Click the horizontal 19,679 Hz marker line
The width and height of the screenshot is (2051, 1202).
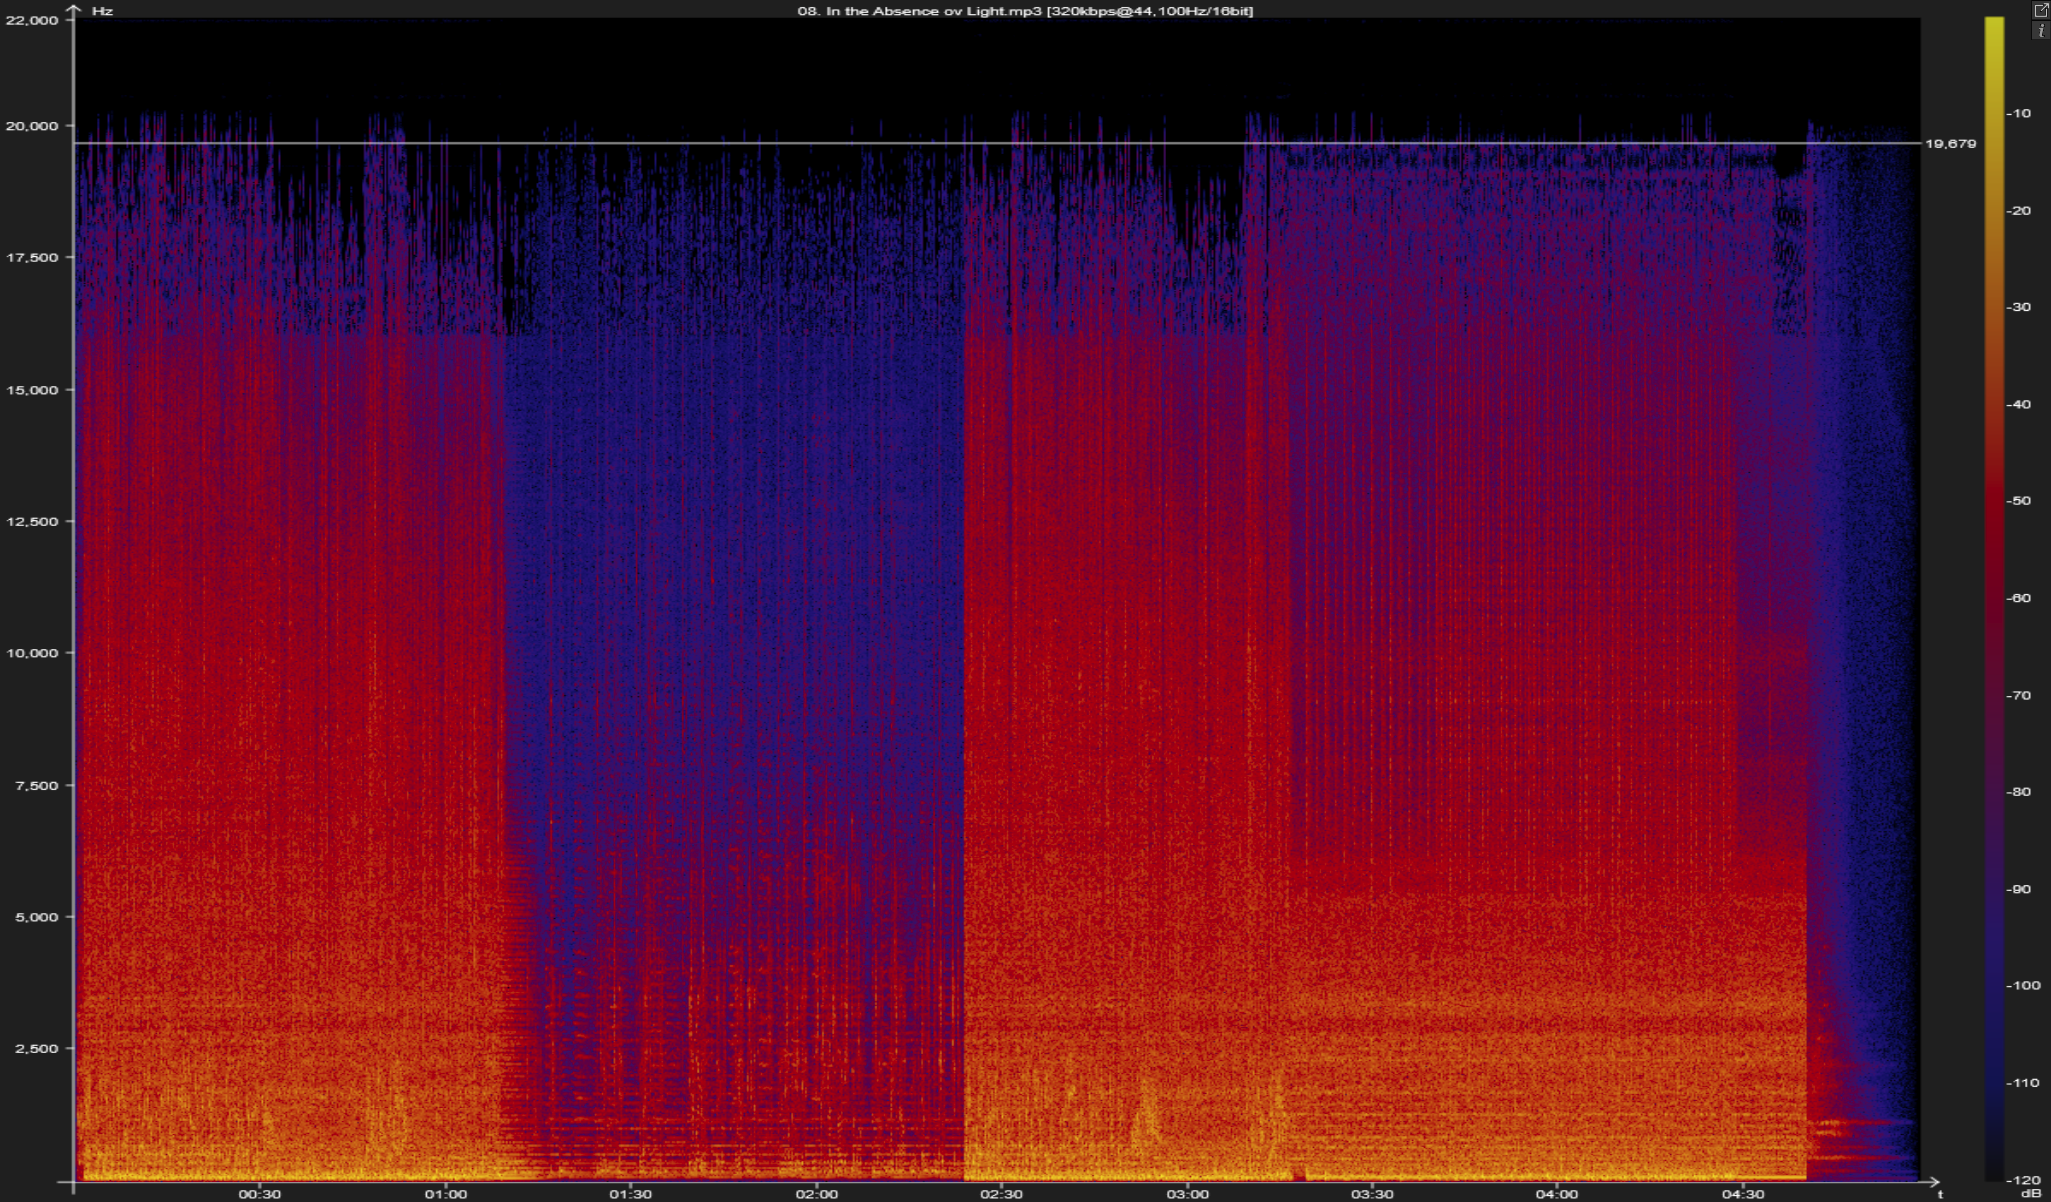[x=1000, y=143]
